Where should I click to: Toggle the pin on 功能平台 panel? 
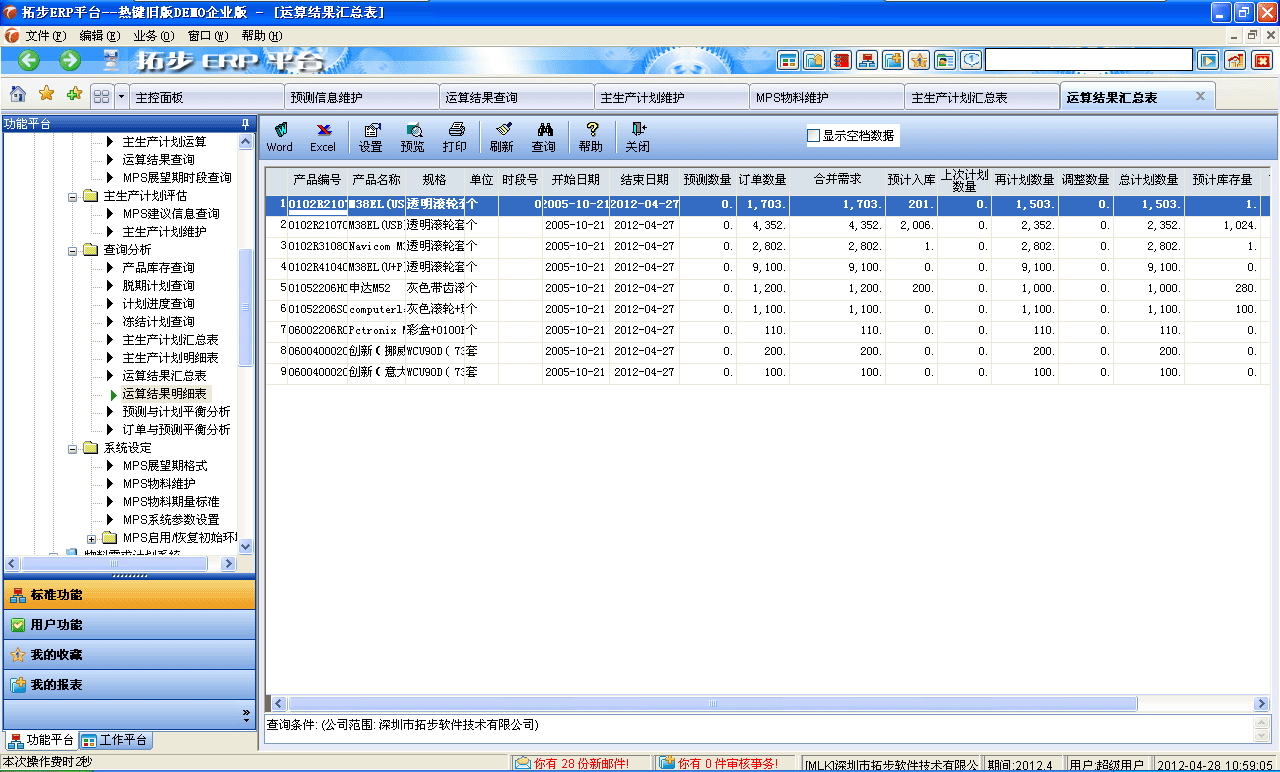click(243, 123)
